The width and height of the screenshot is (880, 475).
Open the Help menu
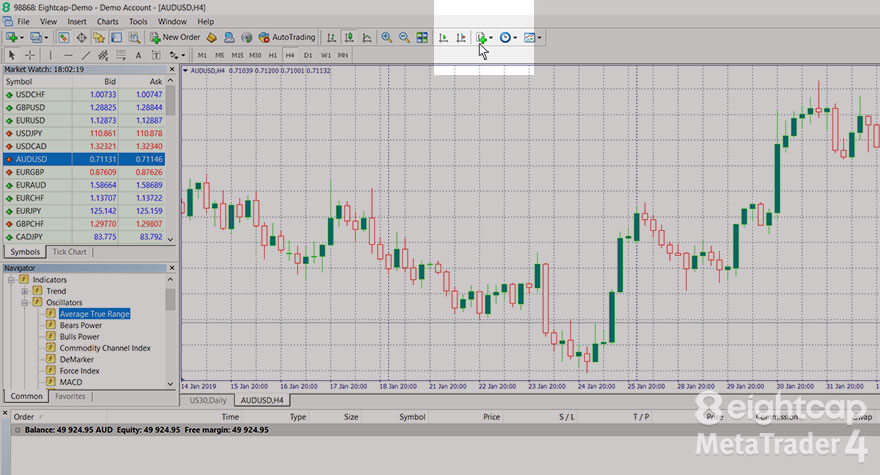click(x=205, y=21)
